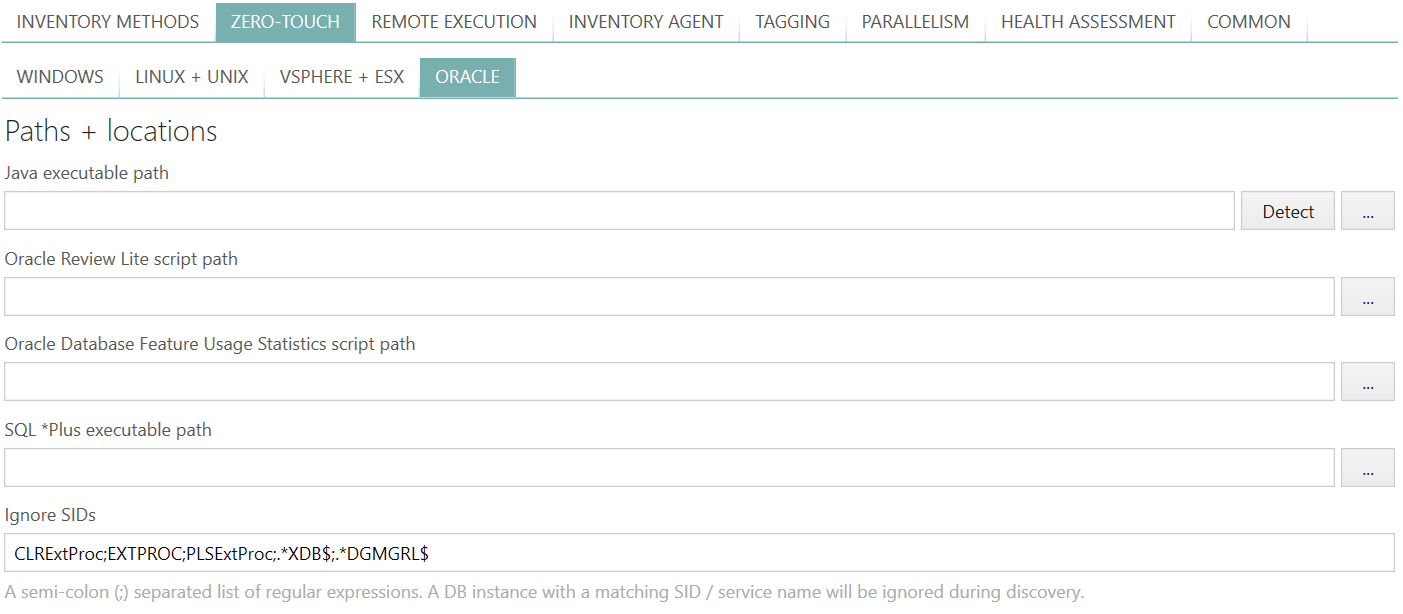Open the LINUX + UNIX sub-tab
The width and height of the screenshot is (1403, 614).
tap(191, 76)
